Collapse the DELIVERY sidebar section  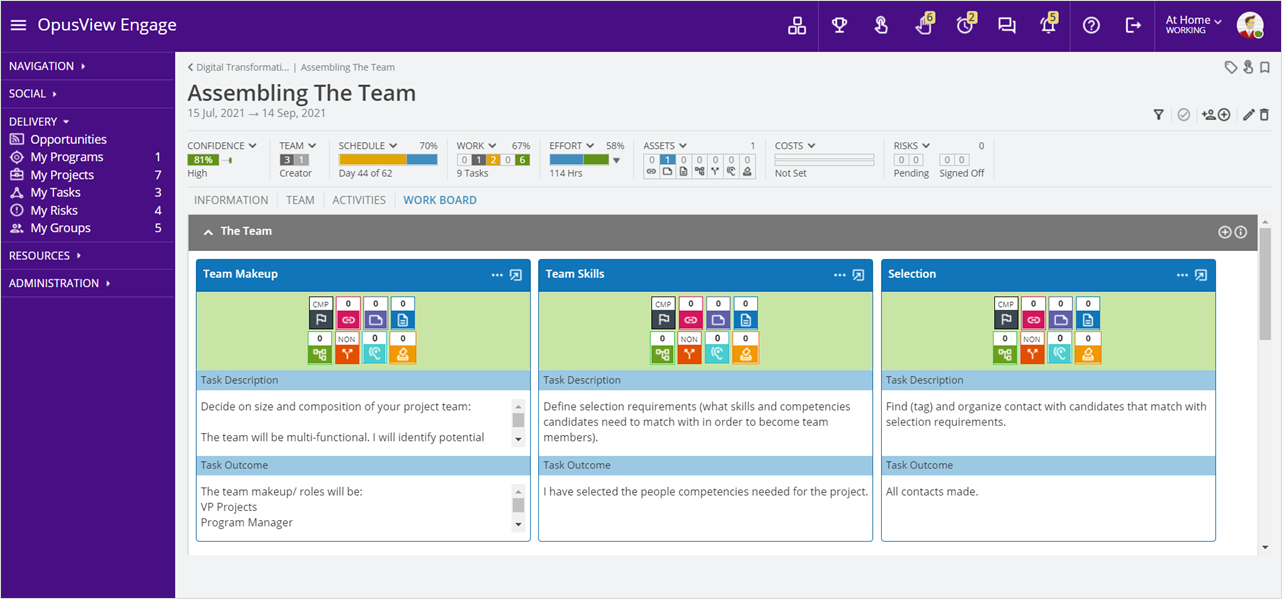coord(39,122)
